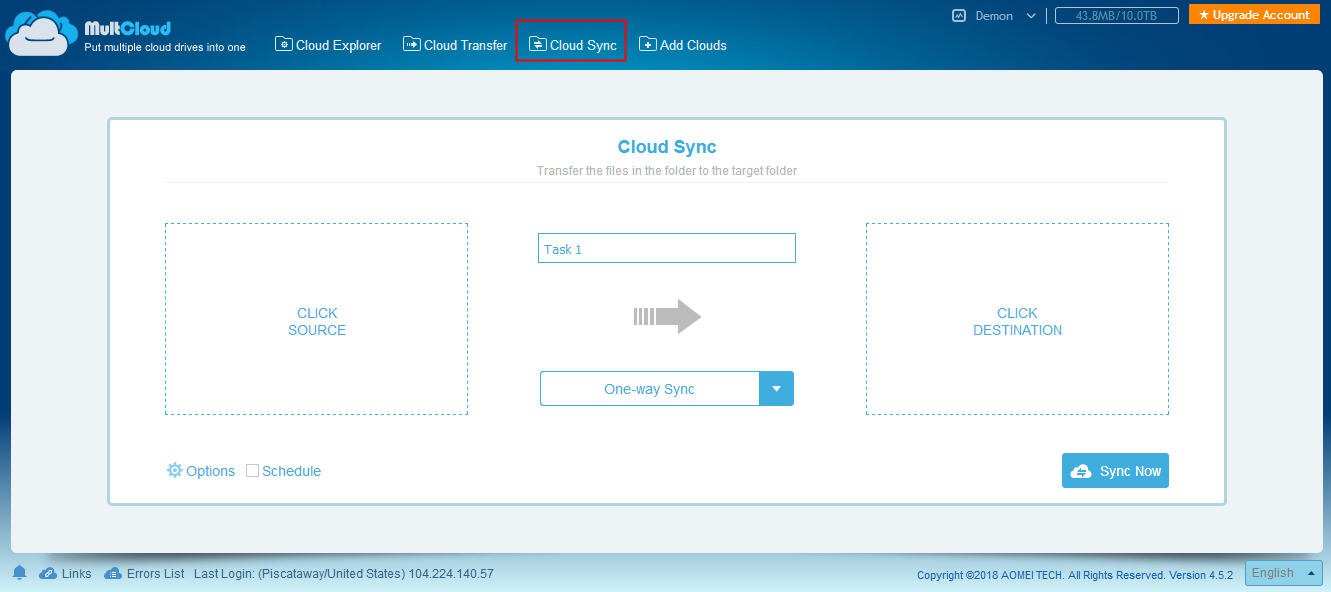Open the Add Clouds tab
The width and height of the screenshot is (1331, 592).
click(x=683, y=45)
